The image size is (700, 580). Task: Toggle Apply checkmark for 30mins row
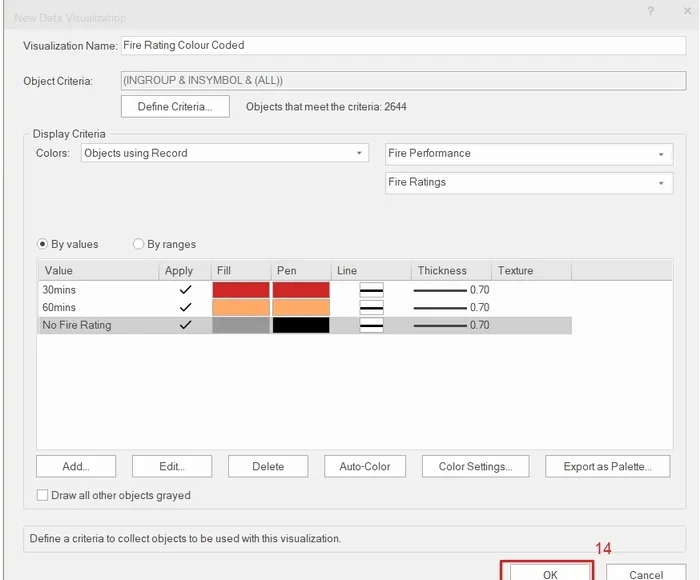[184, 290]
